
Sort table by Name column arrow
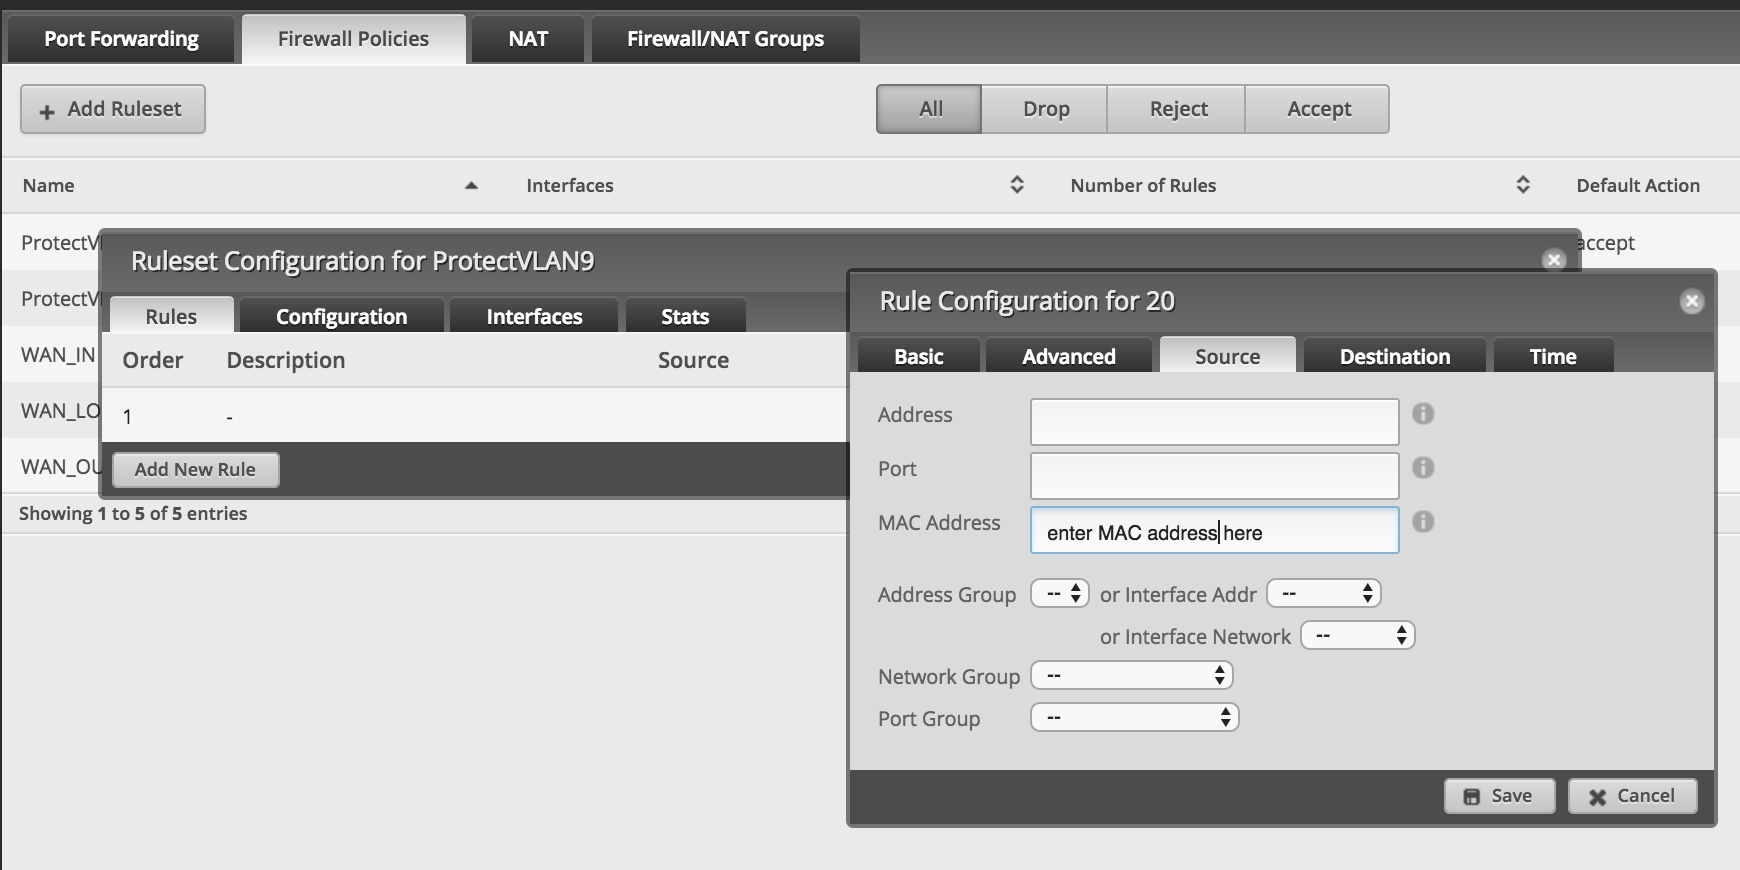471,186
